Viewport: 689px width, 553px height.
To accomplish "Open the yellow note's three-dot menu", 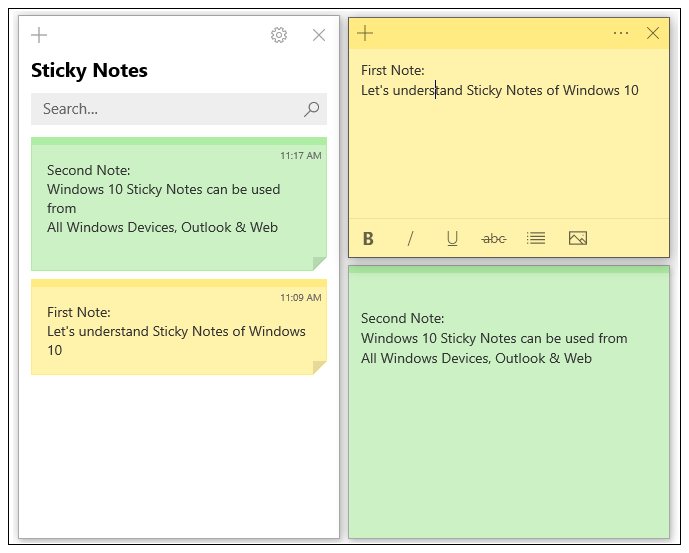I will (x=621, y=33).
